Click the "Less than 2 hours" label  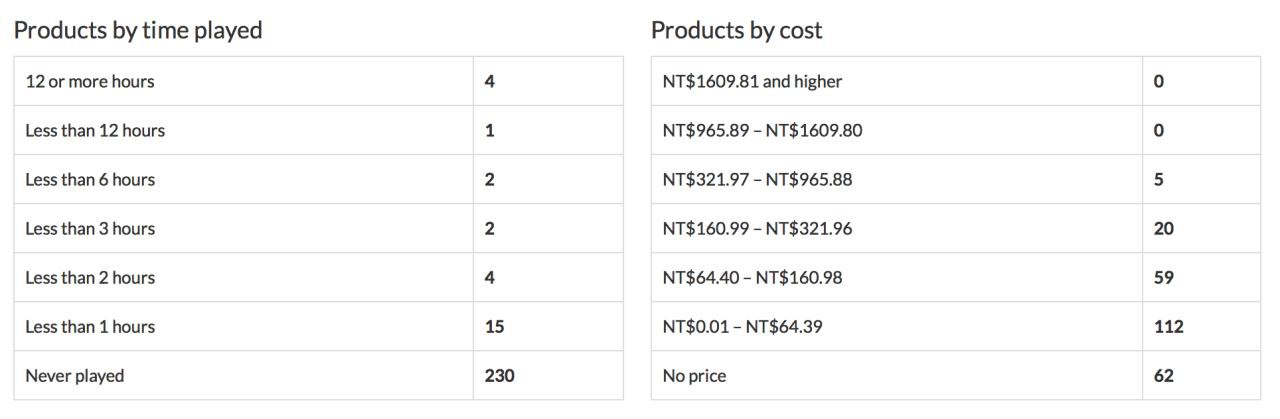[90, 277]
